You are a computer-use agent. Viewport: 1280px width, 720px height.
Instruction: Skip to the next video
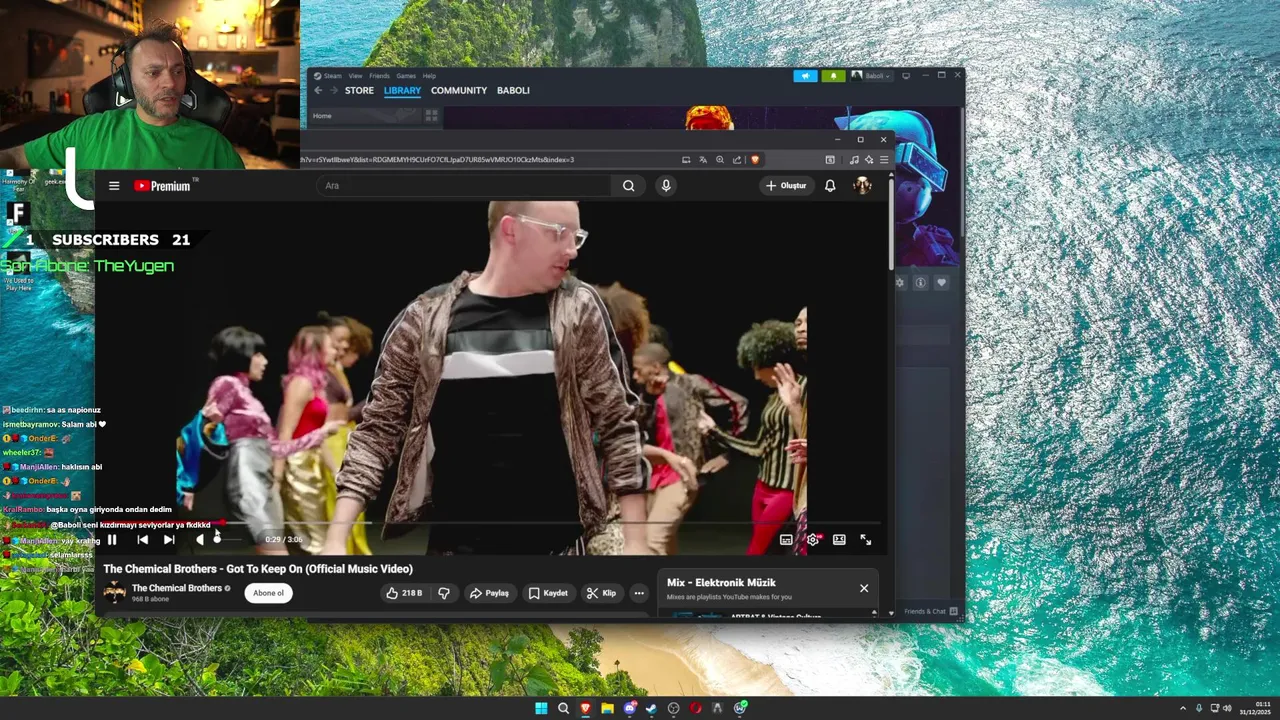169,540
